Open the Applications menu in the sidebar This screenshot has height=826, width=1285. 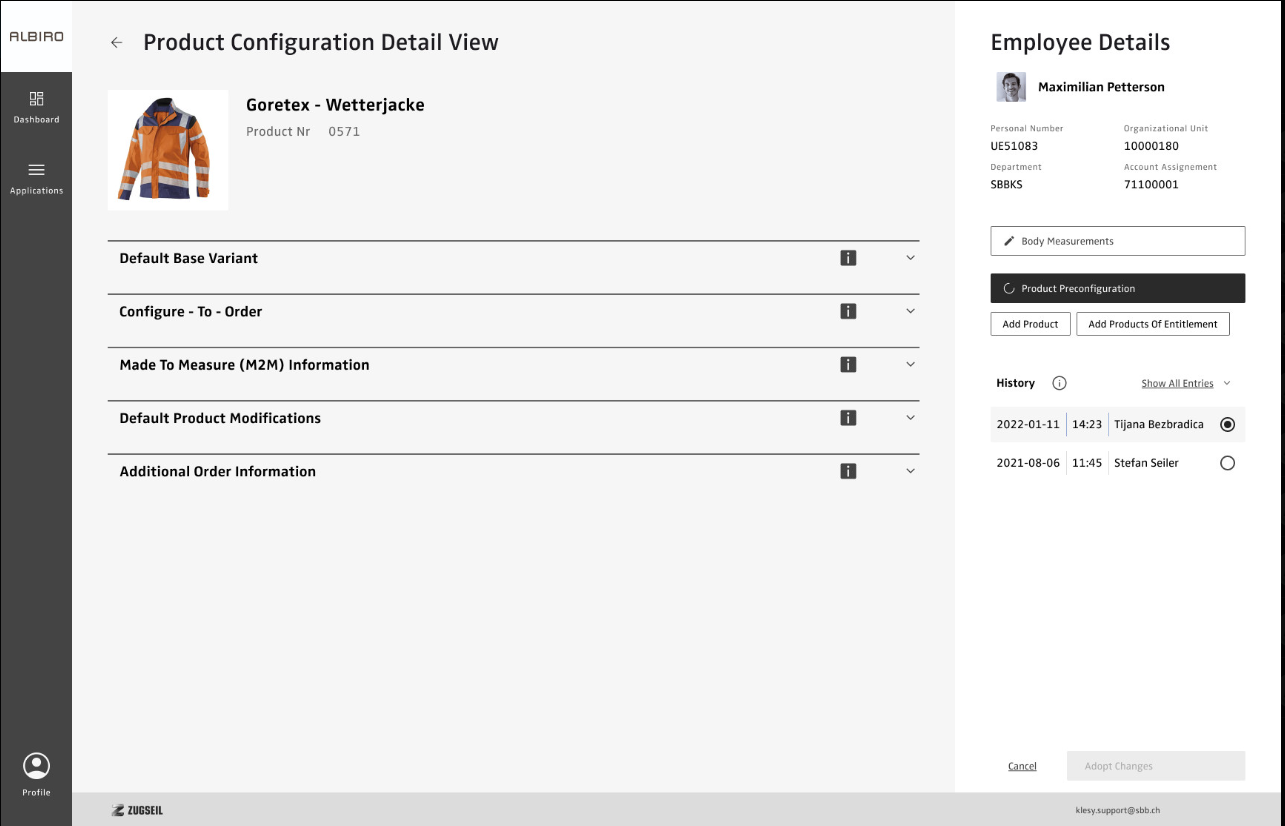[x=36, y=178]
